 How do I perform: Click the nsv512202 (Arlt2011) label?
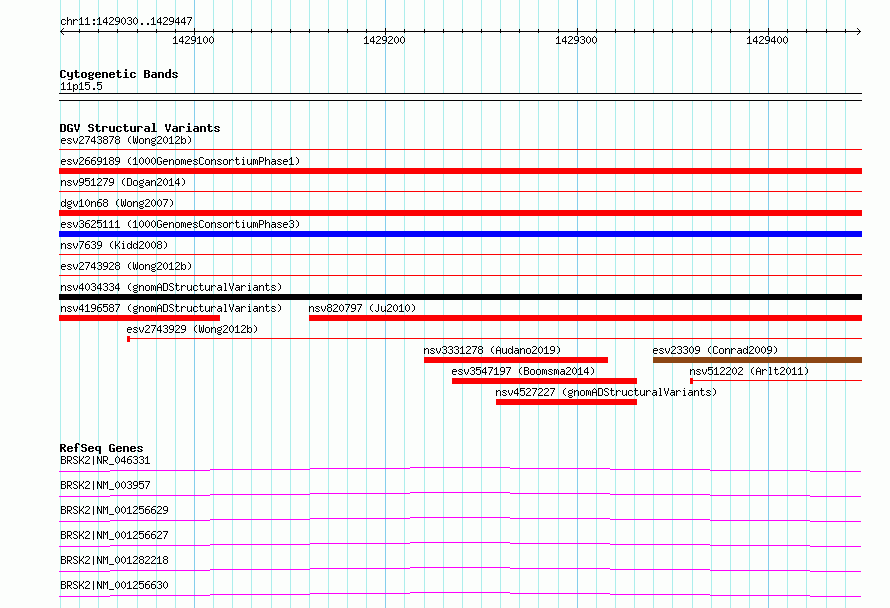tap(749, 371)
